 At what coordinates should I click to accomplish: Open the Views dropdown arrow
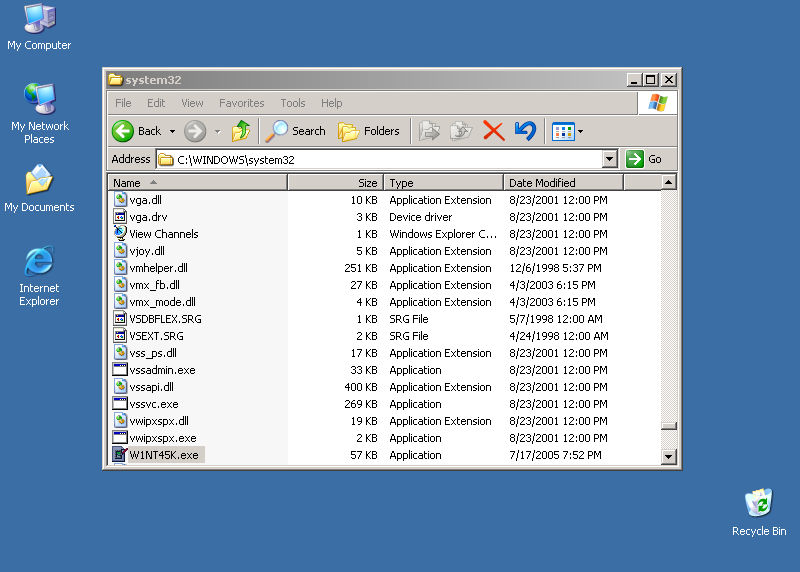(x=581, y=132)
